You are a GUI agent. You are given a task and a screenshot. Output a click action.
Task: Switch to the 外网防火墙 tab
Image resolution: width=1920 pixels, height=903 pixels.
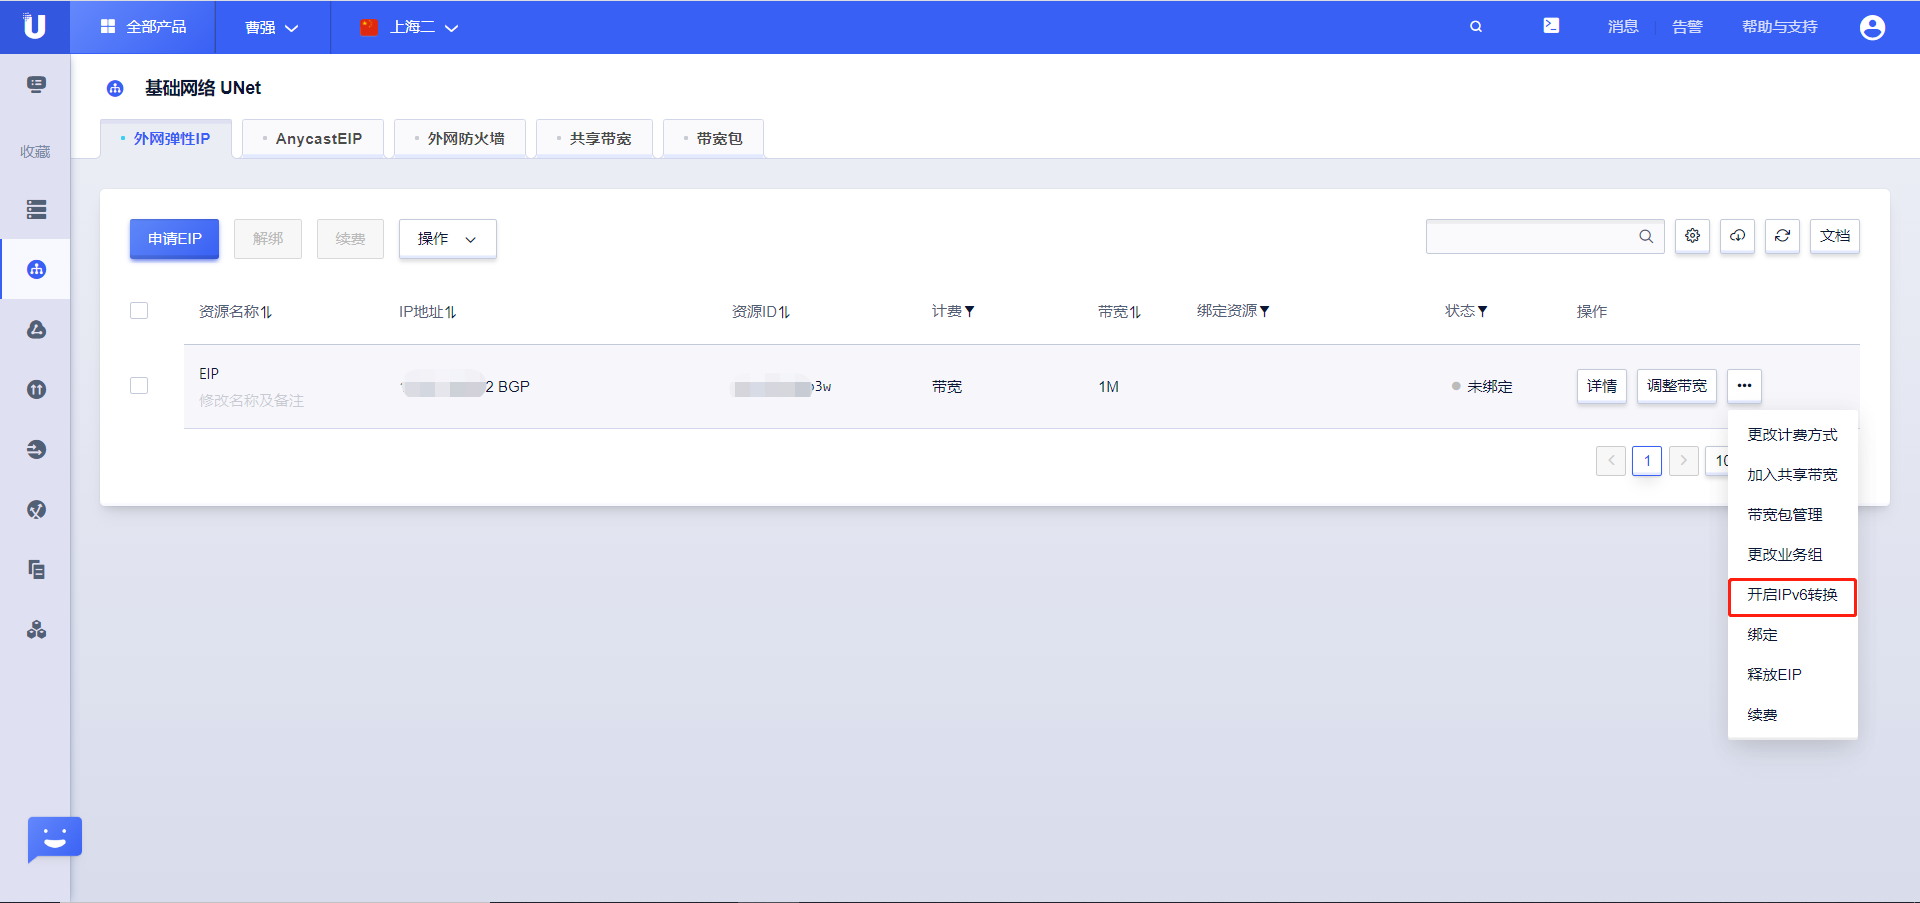click(460, 139)
